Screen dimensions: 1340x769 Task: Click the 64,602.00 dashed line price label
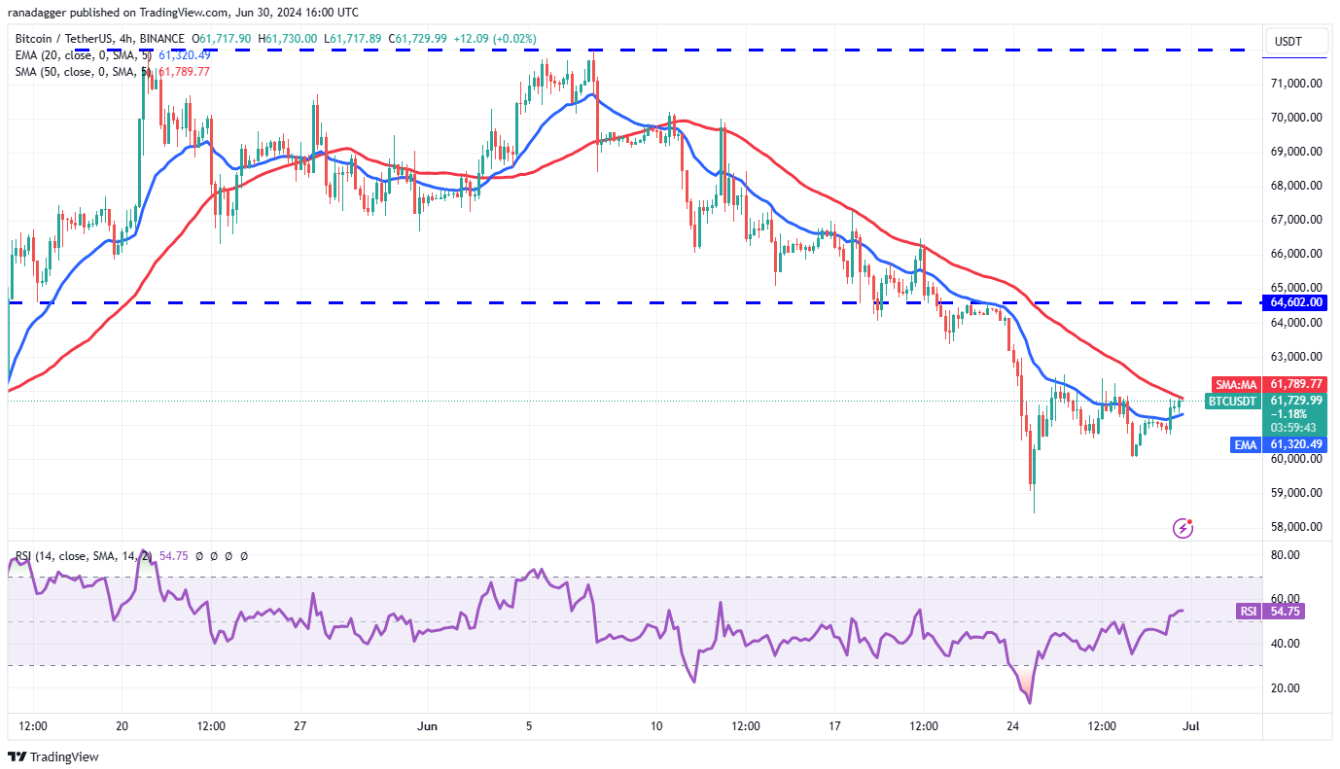click(1295, 302)
